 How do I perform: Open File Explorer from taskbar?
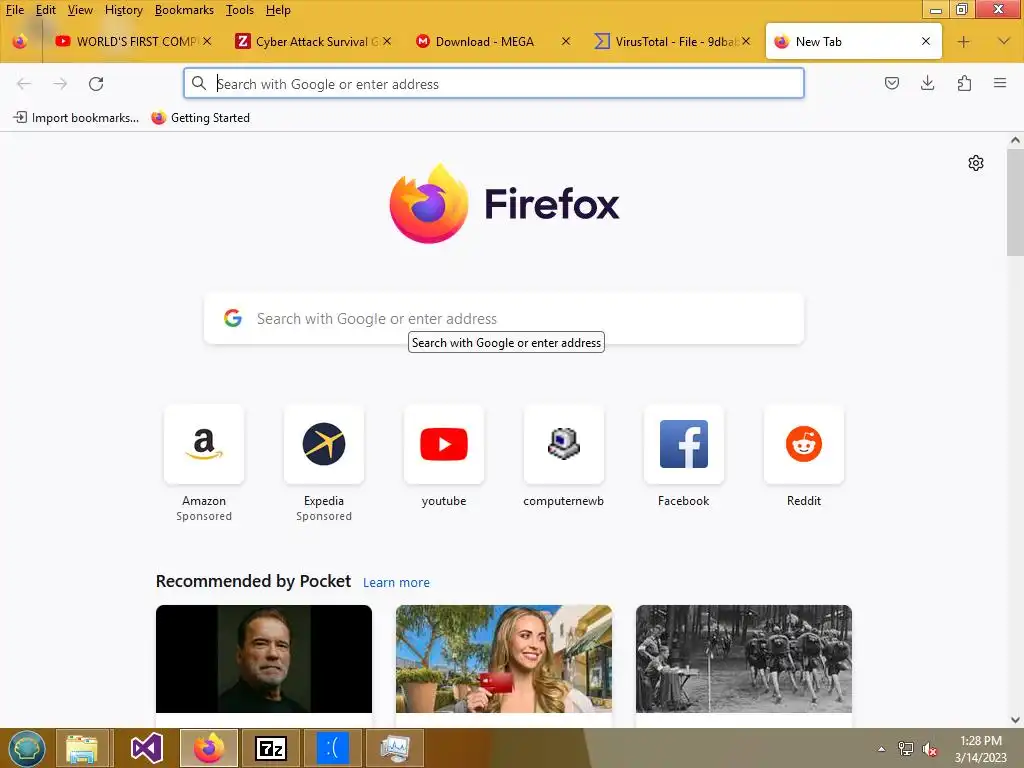[82, 748]
